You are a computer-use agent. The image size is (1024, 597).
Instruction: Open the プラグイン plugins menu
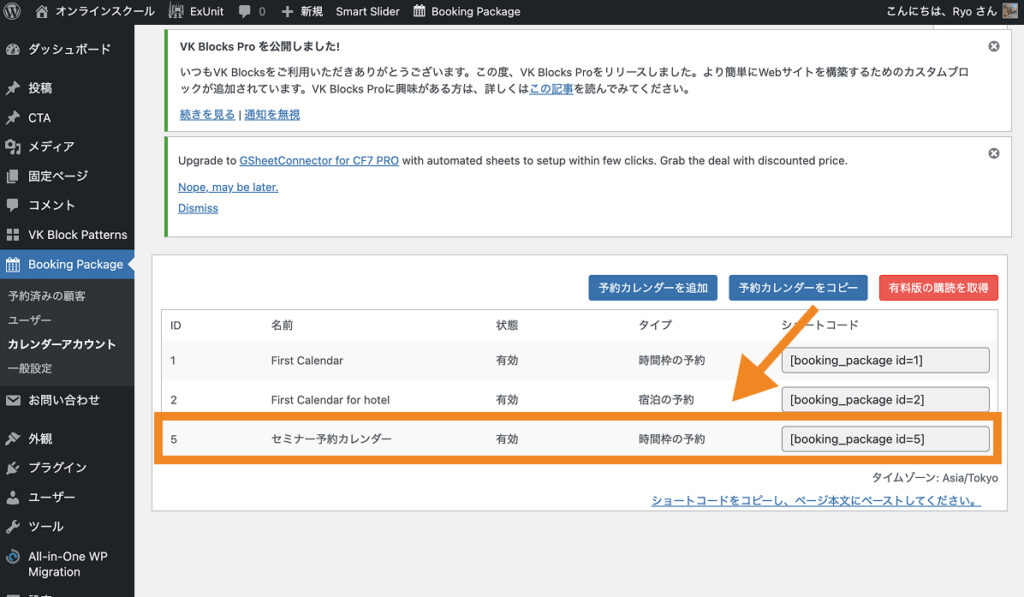coord(57,467)
